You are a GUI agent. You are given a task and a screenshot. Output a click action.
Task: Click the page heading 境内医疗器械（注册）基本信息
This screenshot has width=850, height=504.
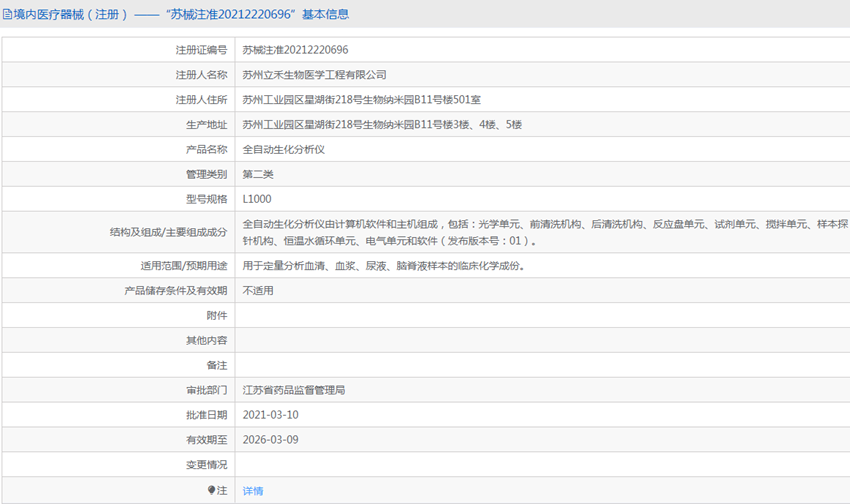180,15
